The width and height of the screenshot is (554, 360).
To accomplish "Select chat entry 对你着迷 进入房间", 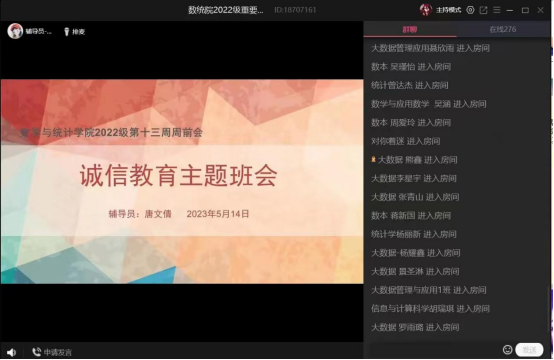I will coord(405,141).
